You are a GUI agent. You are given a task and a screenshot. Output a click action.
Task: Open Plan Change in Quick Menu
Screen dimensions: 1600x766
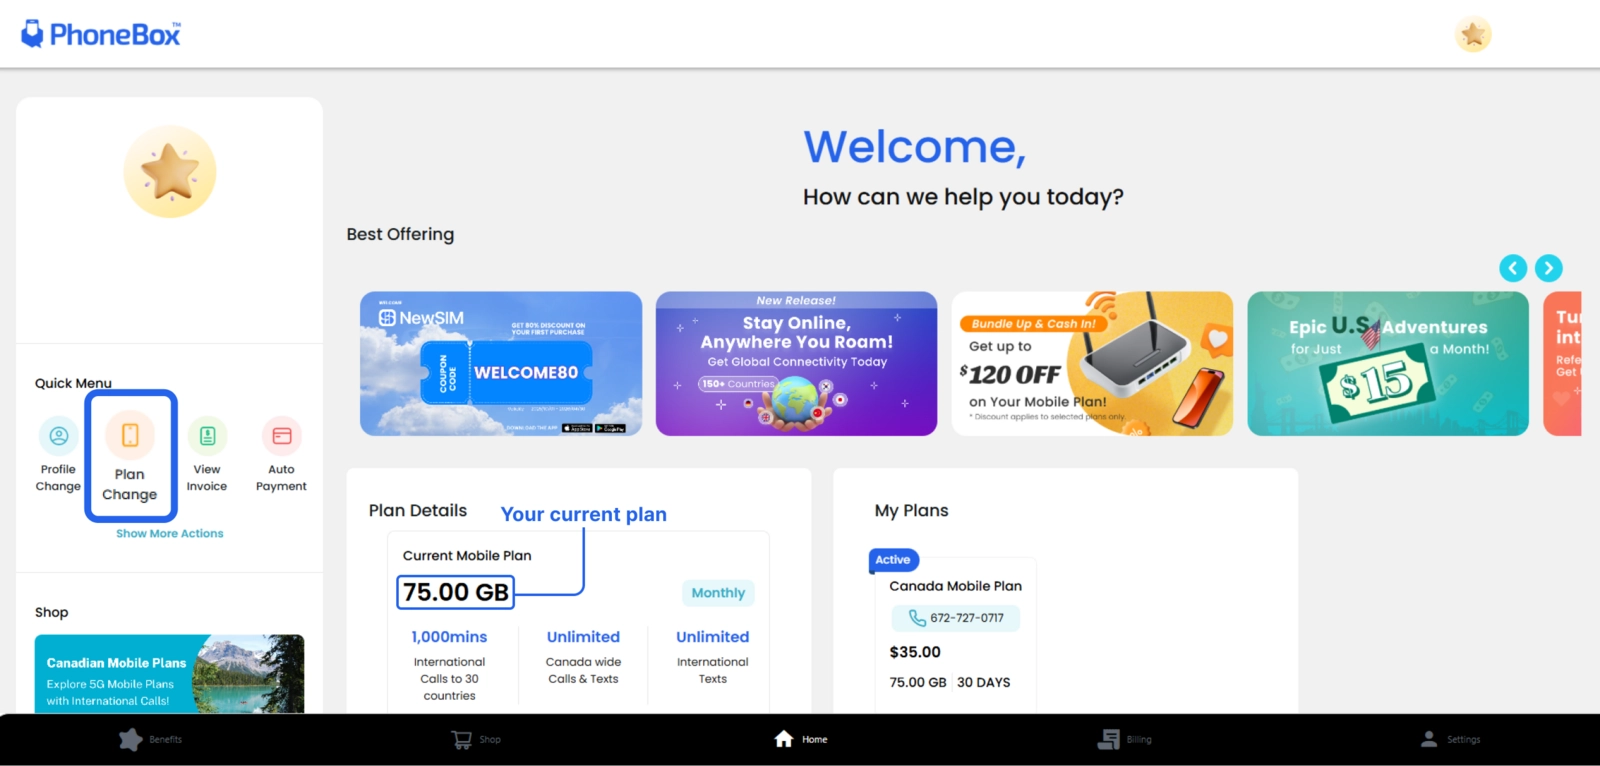tap(130, 456)
